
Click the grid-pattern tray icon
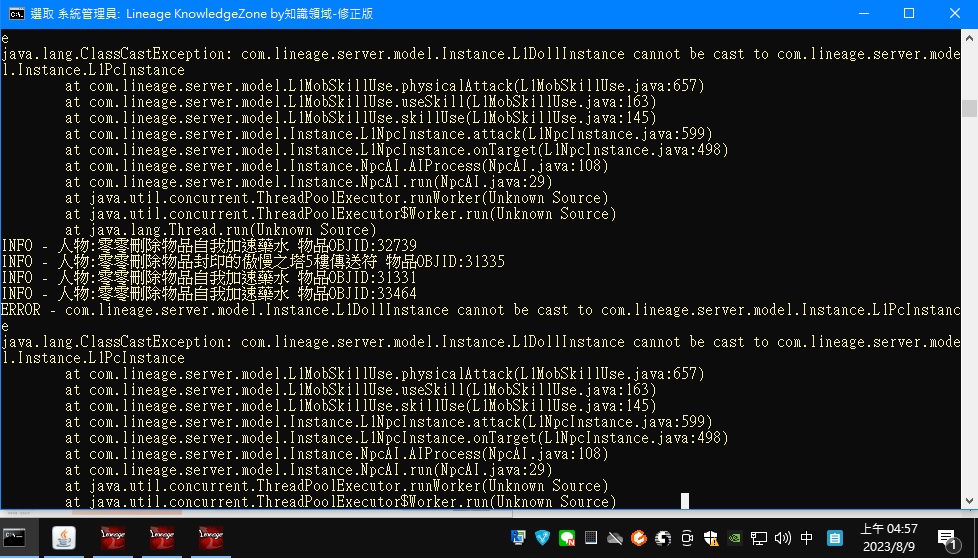point(591,538)
